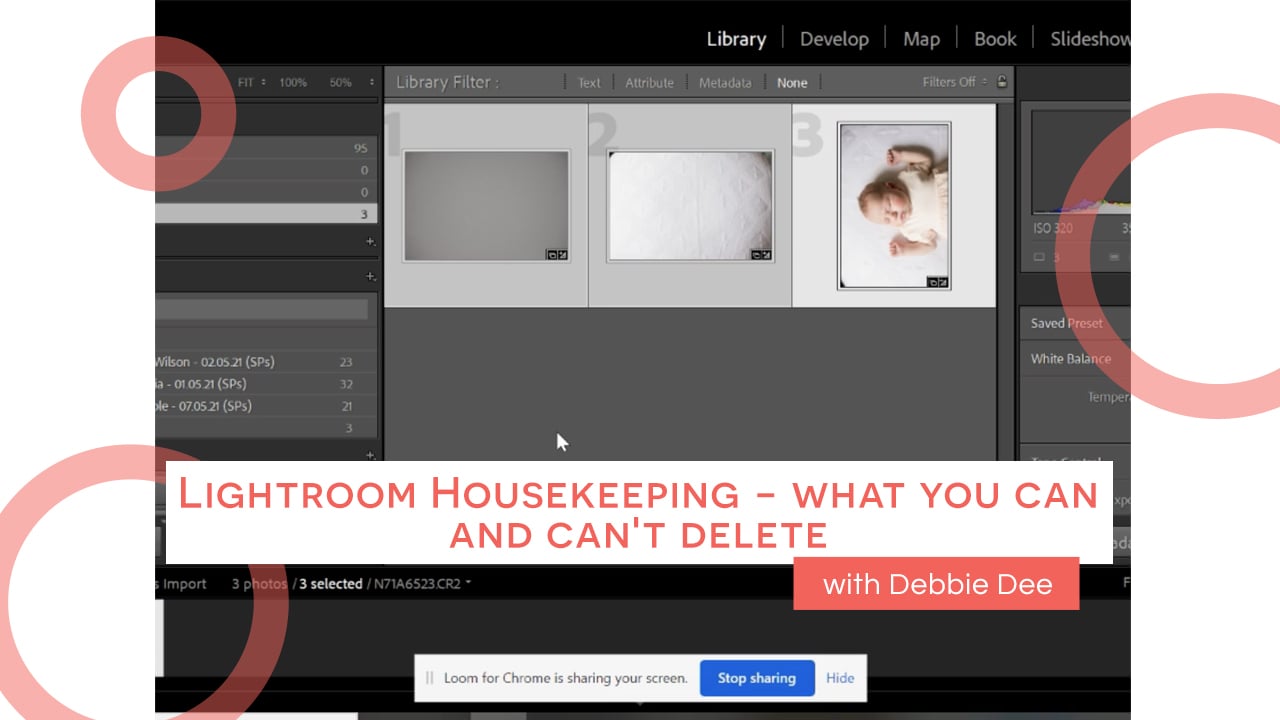Click the Loom bar drag handle icon
The height and width of the screenshot is (720, 1280).
(430, 678)
